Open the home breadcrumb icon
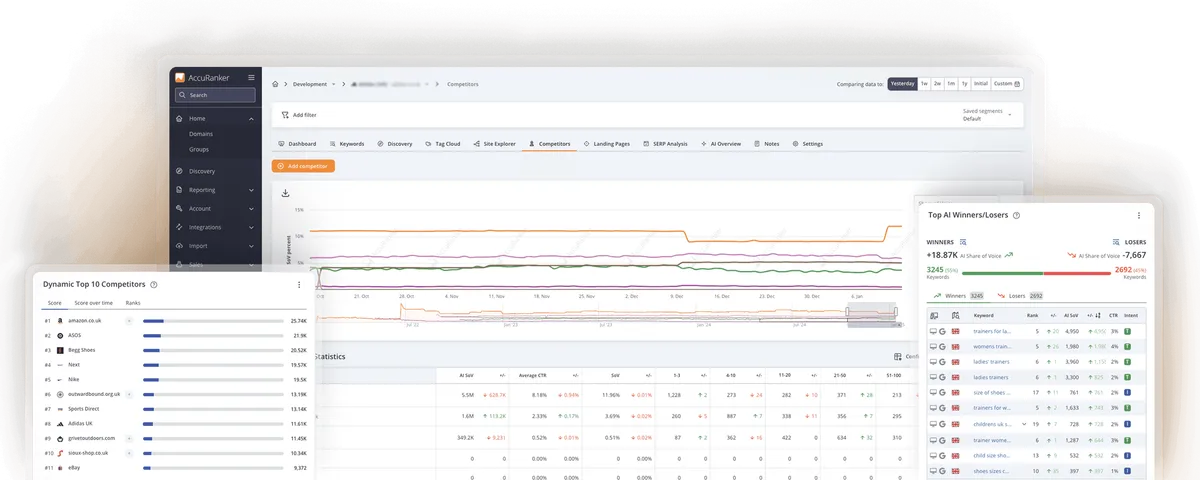Image resolution: width=1200 pixels, height=480 pixels. 276,84
